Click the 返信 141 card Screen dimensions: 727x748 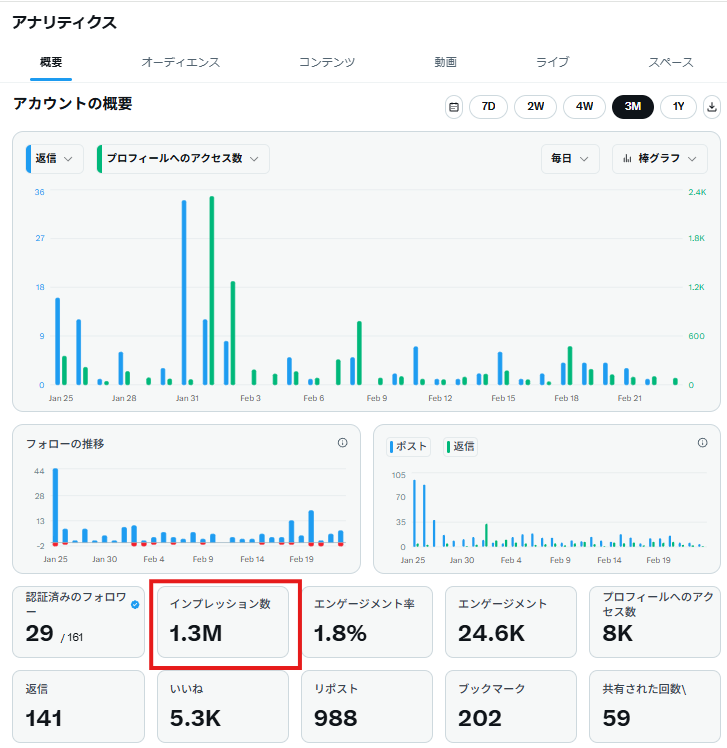pyautogui.click(x=78, y=706)
